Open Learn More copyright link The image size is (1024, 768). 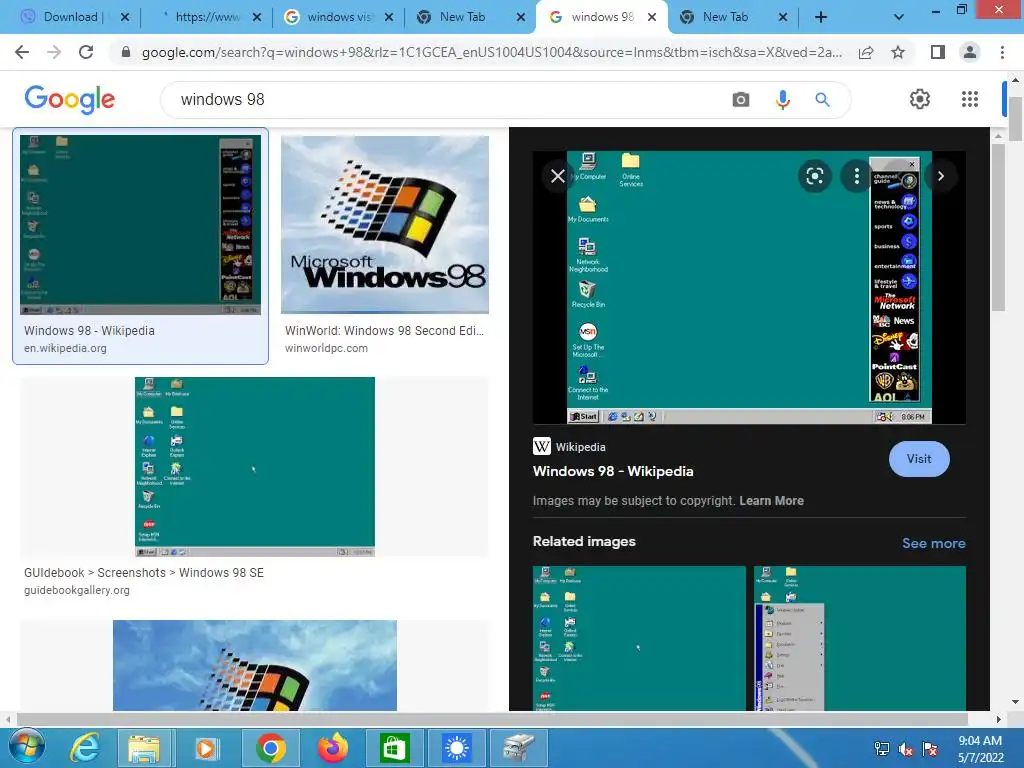[771, 501]
